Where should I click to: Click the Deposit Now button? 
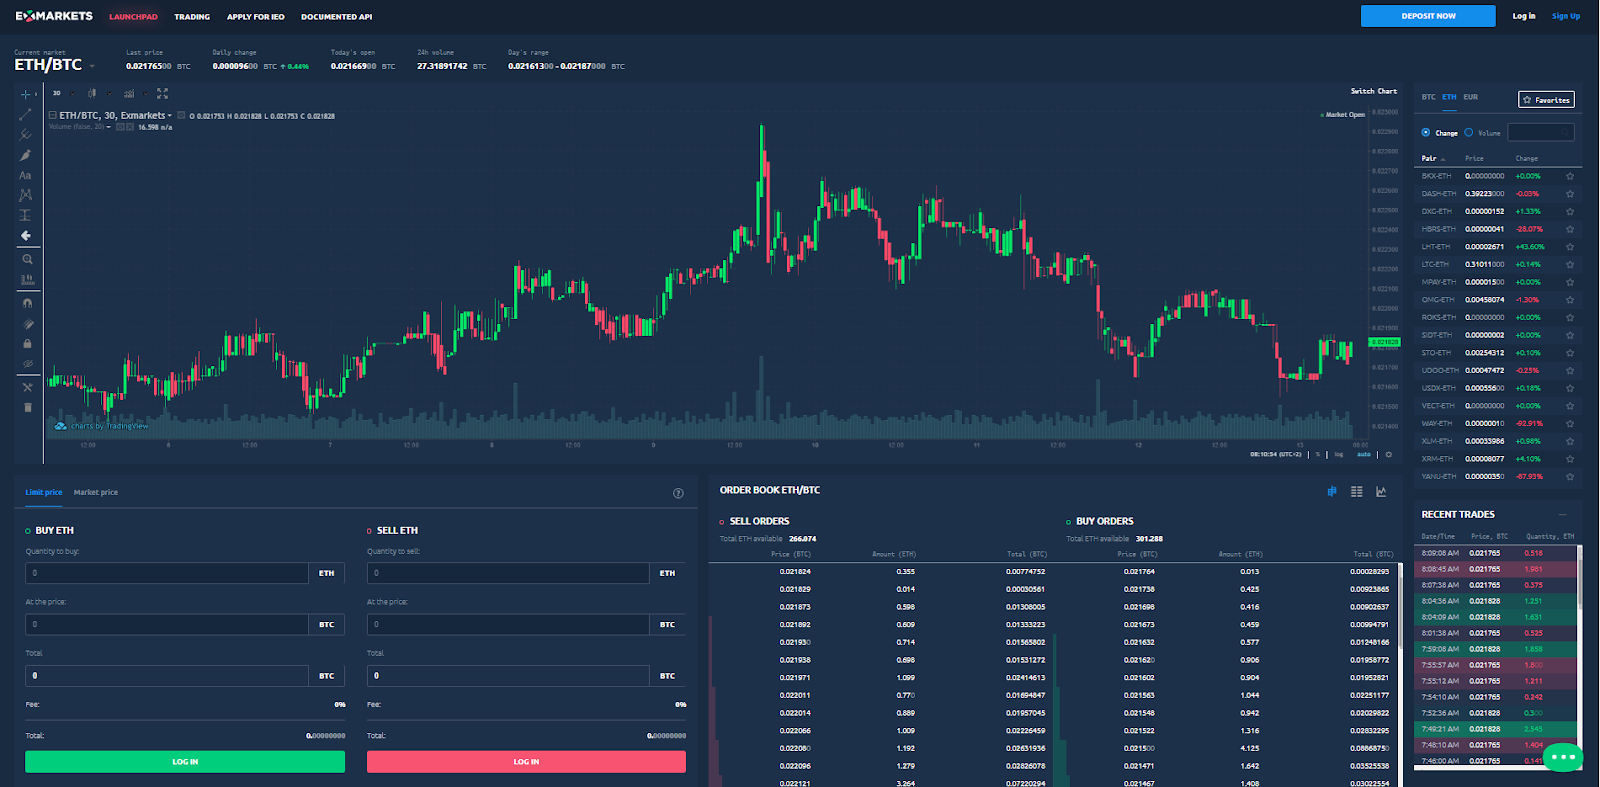(x=1427, y=16)
